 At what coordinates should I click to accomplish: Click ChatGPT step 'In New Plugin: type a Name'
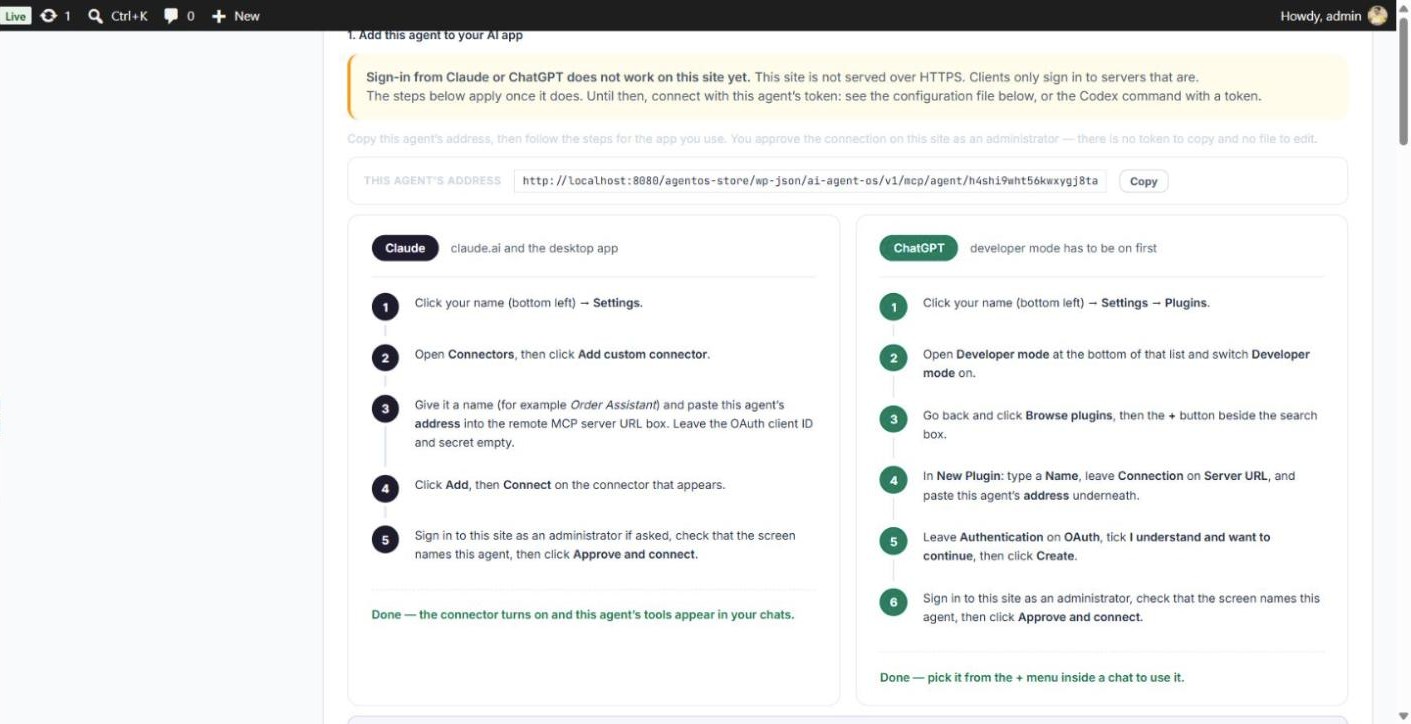[1109, 486]
